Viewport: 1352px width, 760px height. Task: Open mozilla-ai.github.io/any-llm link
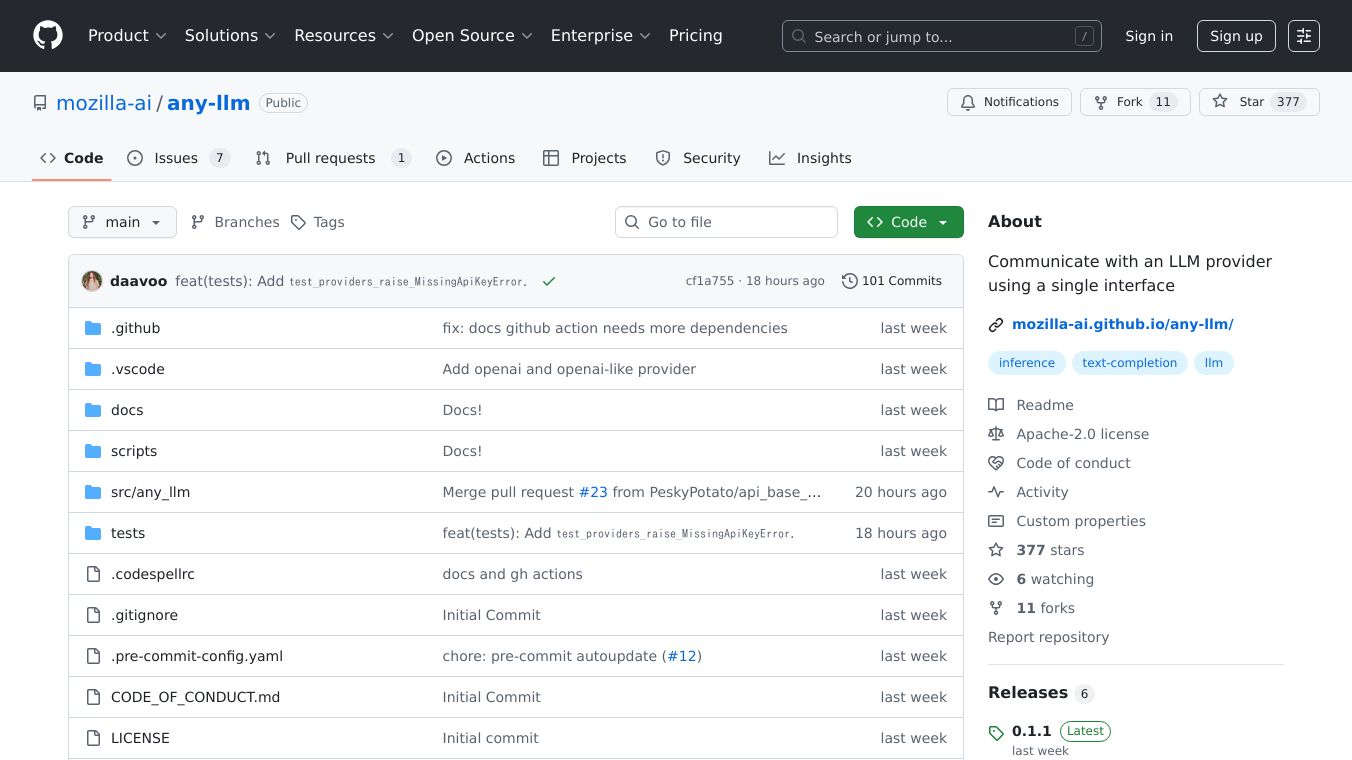pyautogui.click(x=1122, y=324)
